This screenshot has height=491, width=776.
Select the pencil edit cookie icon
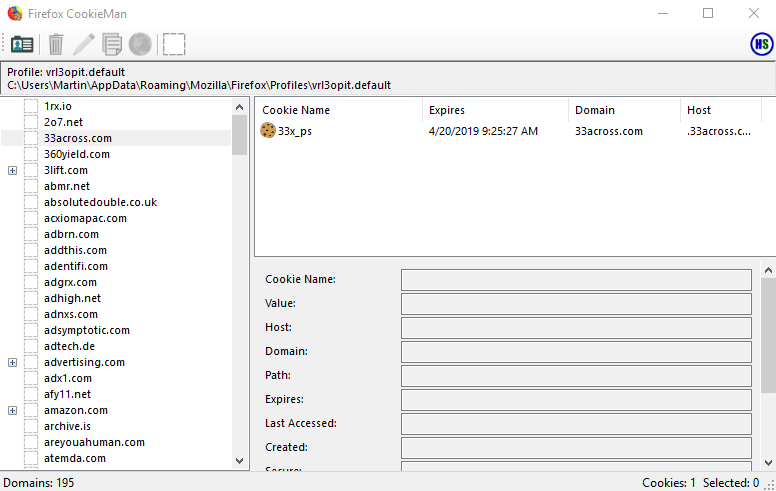[x=84, y=44]
